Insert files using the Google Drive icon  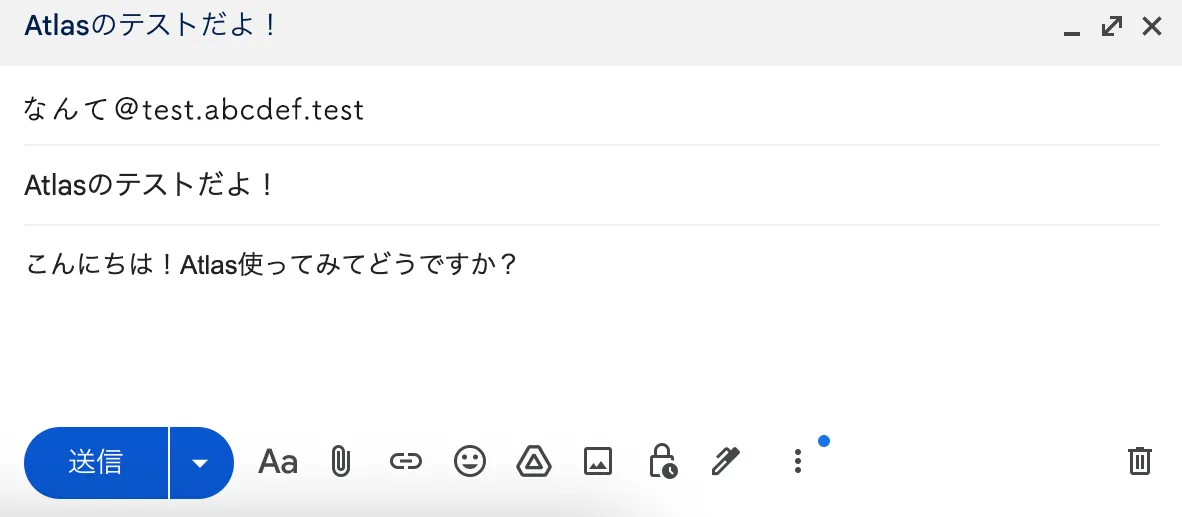[x=534, y=461]
